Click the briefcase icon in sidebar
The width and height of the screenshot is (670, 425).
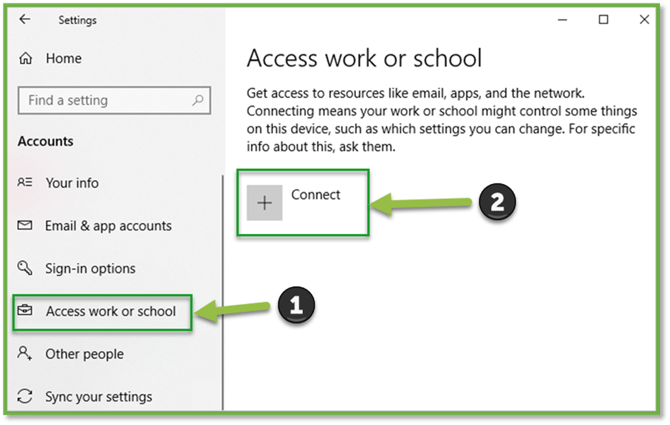point(26,311)
